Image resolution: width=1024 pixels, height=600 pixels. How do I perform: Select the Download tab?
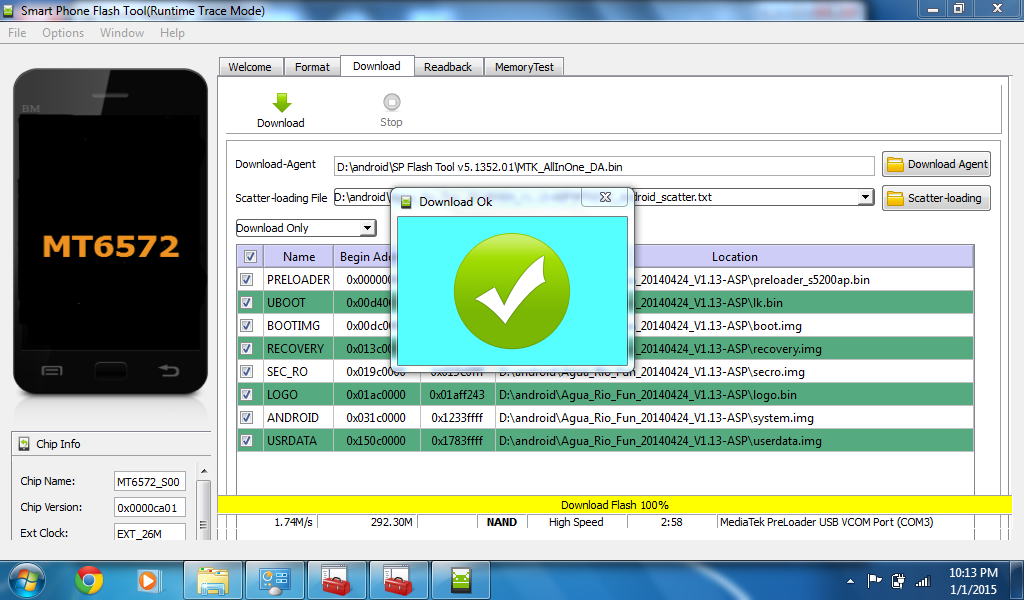(x=377, y=66)
